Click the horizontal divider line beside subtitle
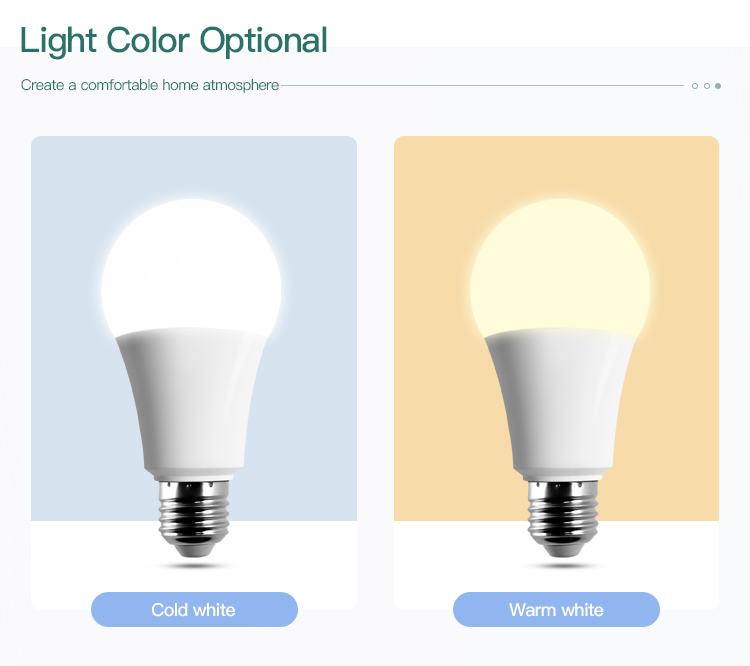 (x=480, y=86)
